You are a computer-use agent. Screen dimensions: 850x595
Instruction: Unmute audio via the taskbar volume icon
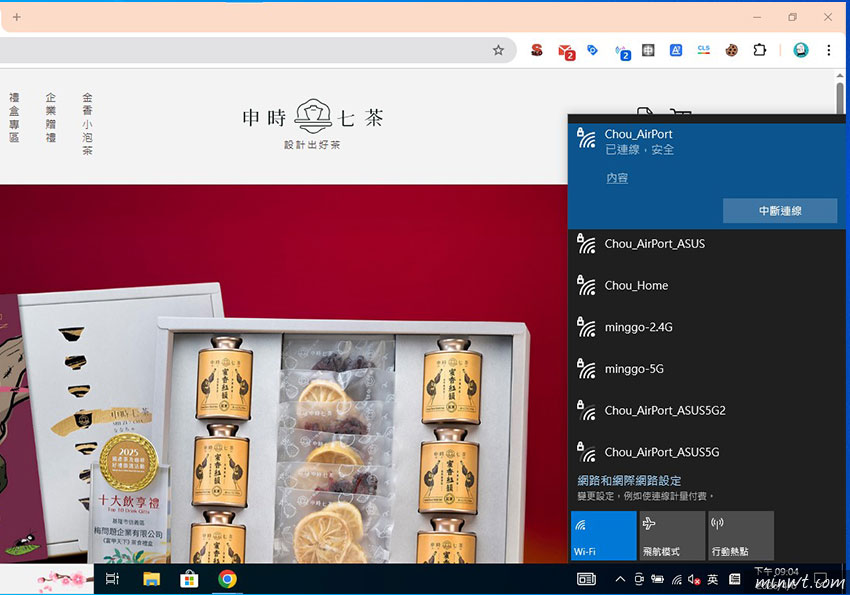click(693, 578)
